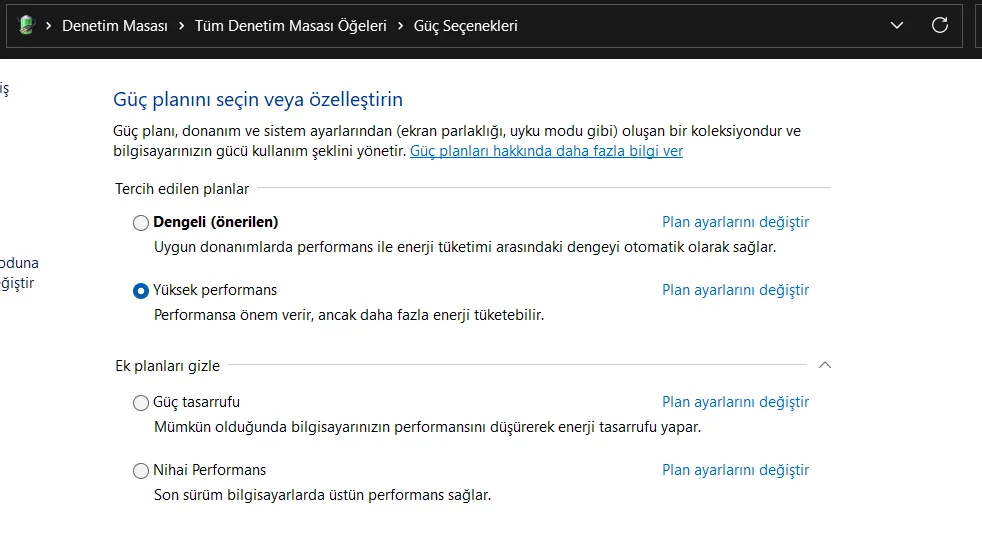Click the Power Options icon in address bar
This screenshot has width=982, height=556.
[x=26, y=26]
